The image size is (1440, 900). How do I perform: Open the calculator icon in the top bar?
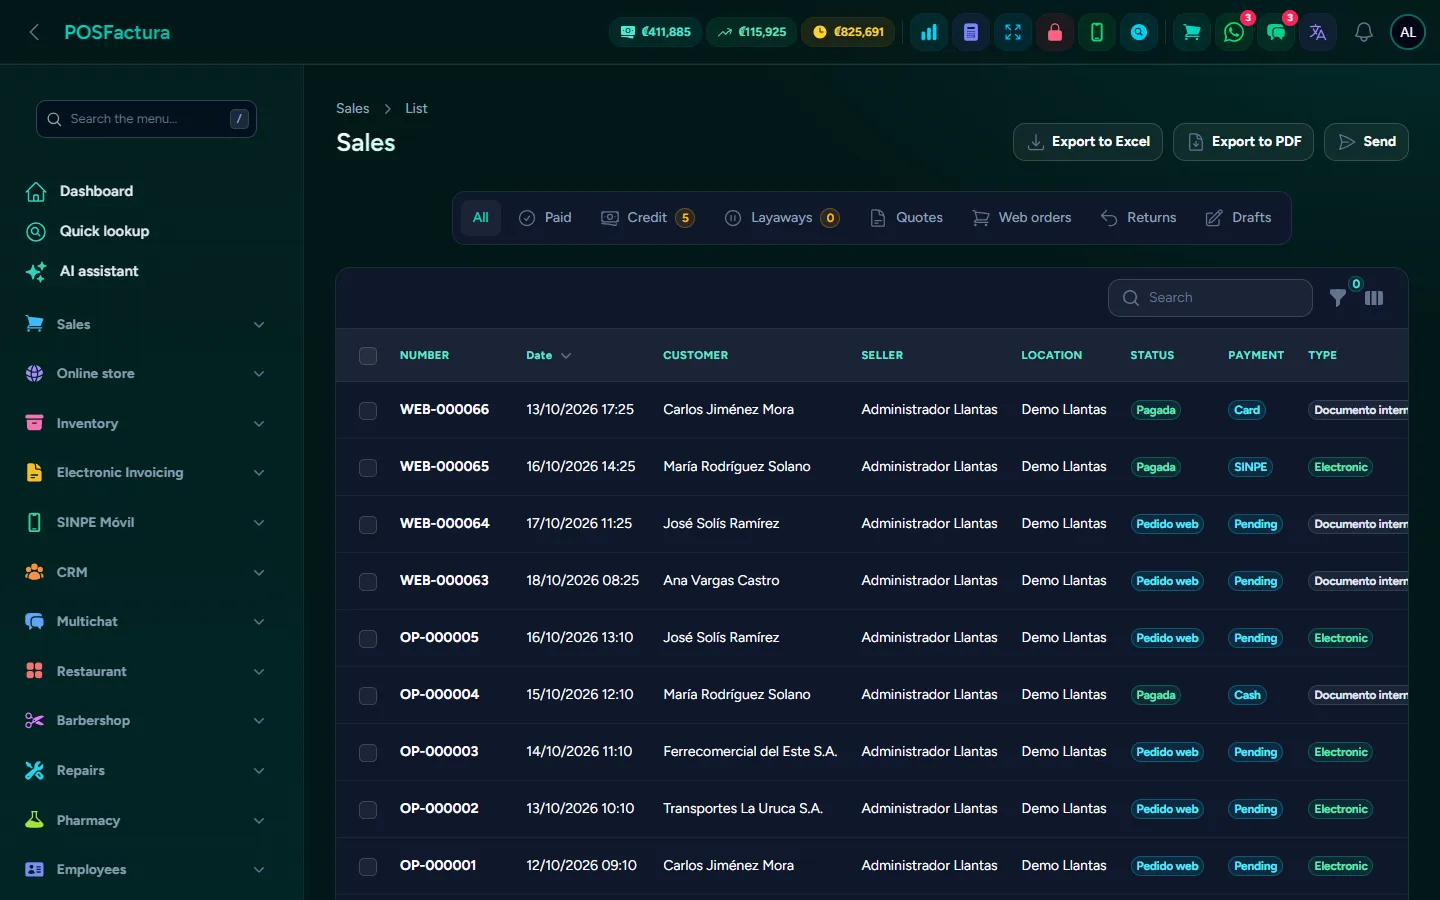tap(971, 32)
